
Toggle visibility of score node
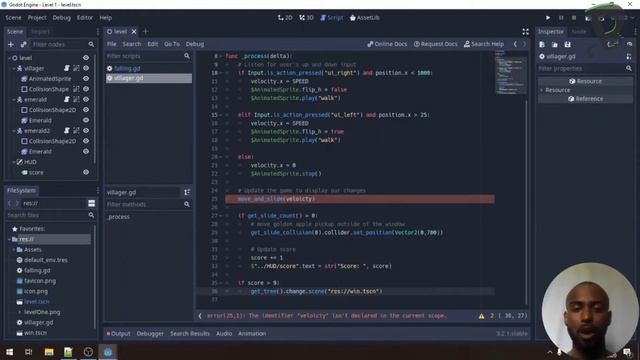point(86,172)
